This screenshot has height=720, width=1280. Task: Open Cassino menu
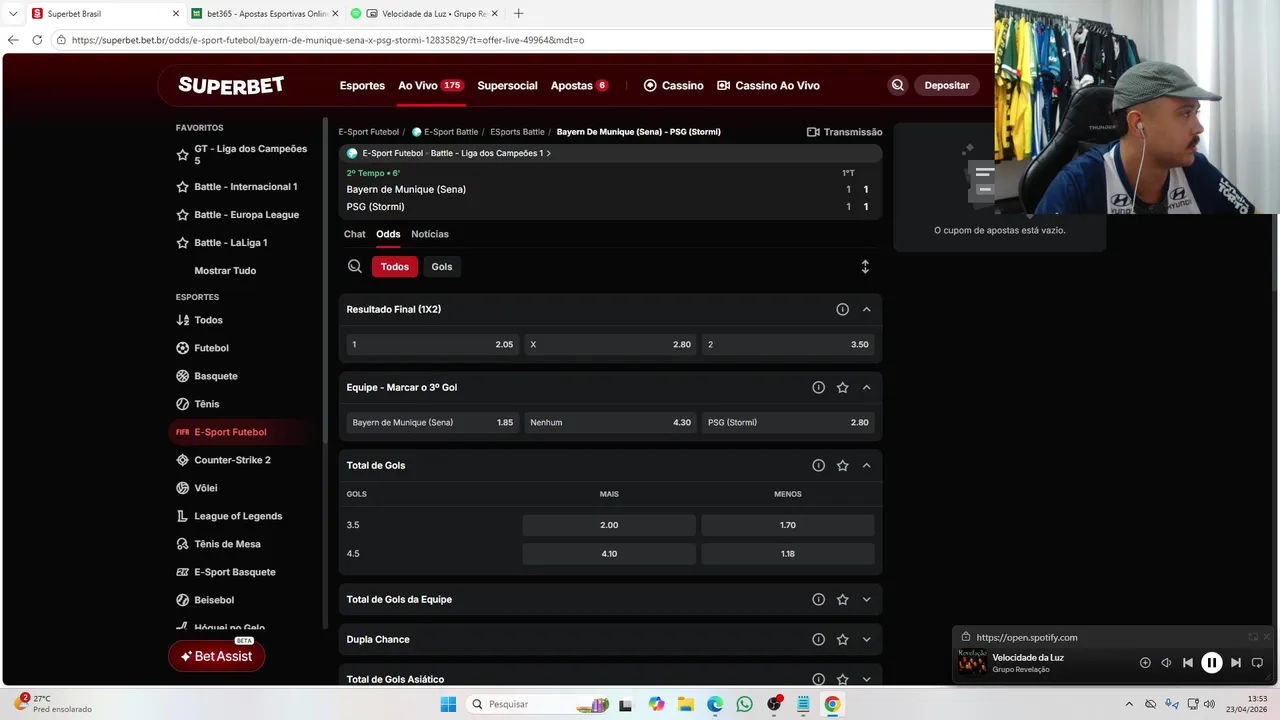coord(674,86)
